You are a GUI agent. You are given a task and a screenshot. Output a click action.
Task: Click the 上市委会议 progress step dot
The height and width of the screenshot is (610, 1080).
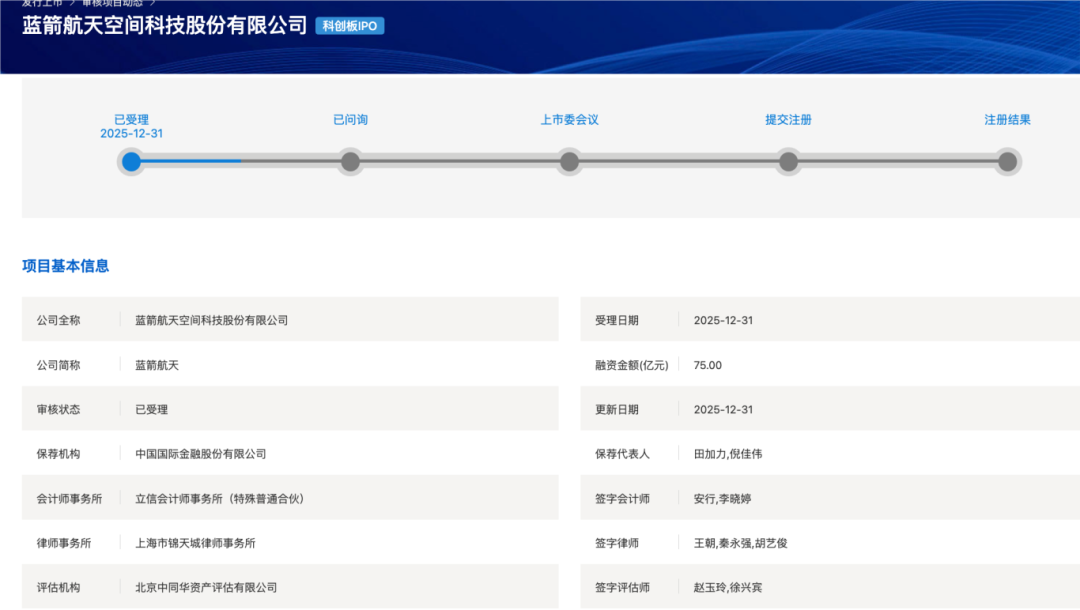click(x=570, y=162)
